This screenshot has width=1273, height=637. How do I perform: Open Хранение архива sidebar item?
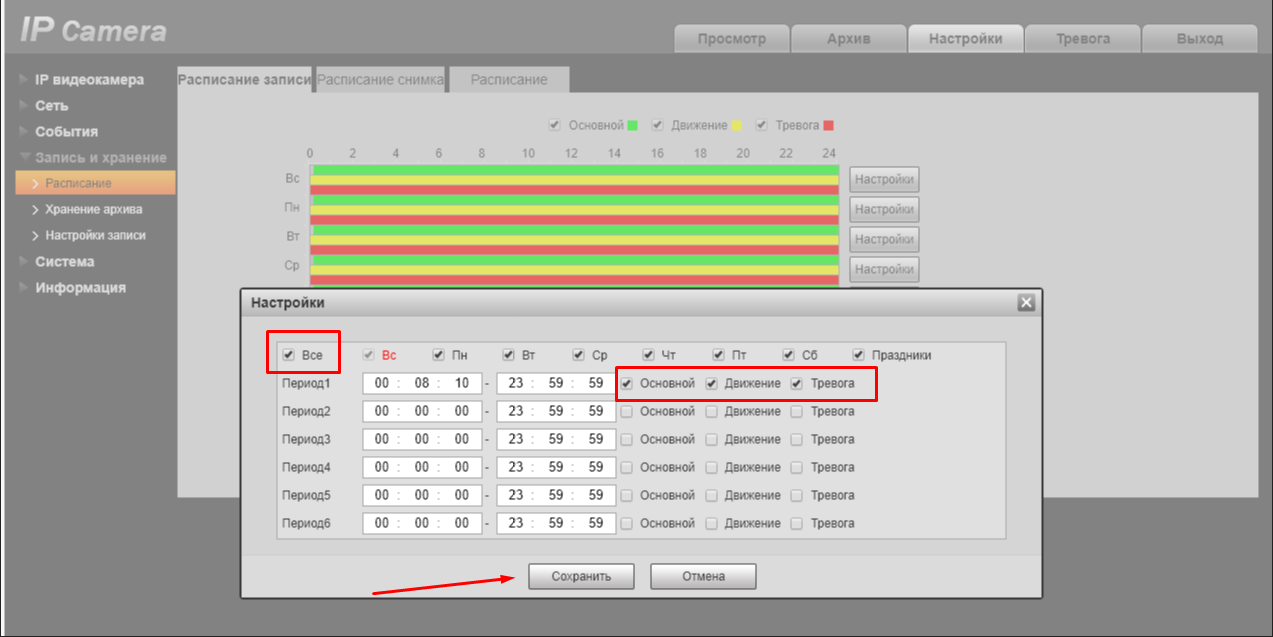click(x=93, y=209)
